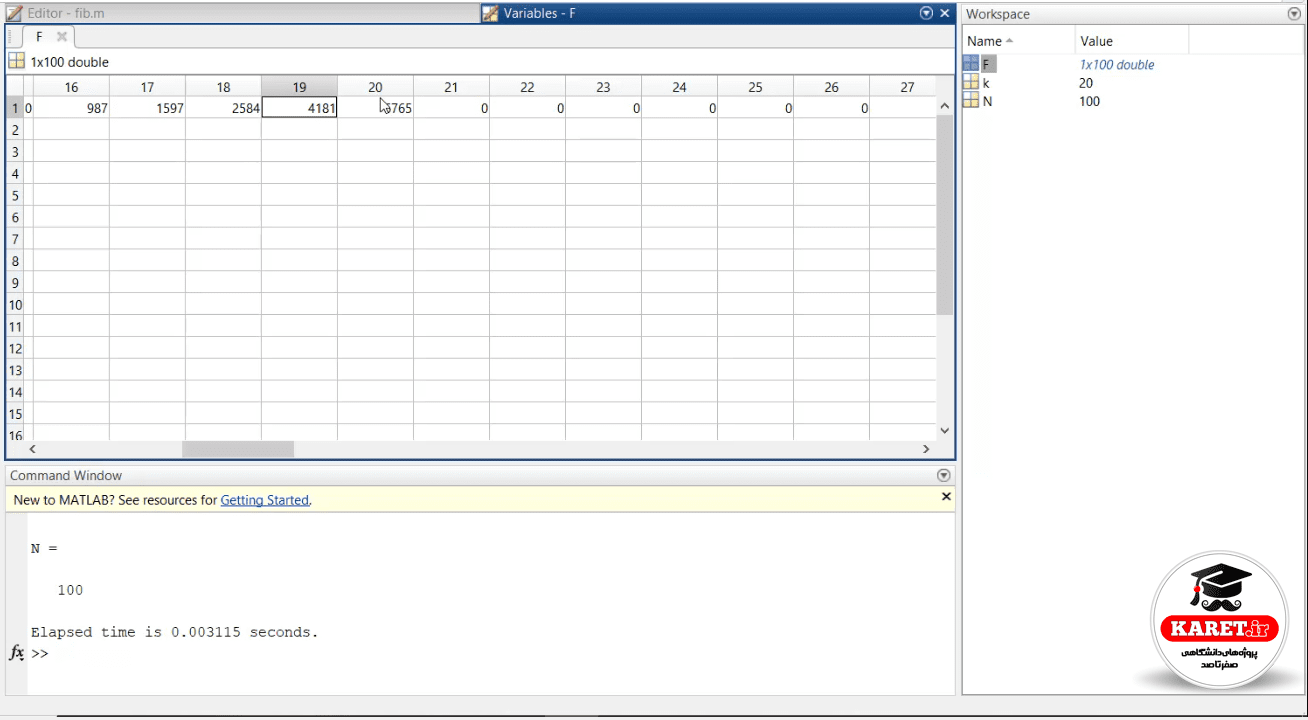Close the F variable tab

click(61, 36)
